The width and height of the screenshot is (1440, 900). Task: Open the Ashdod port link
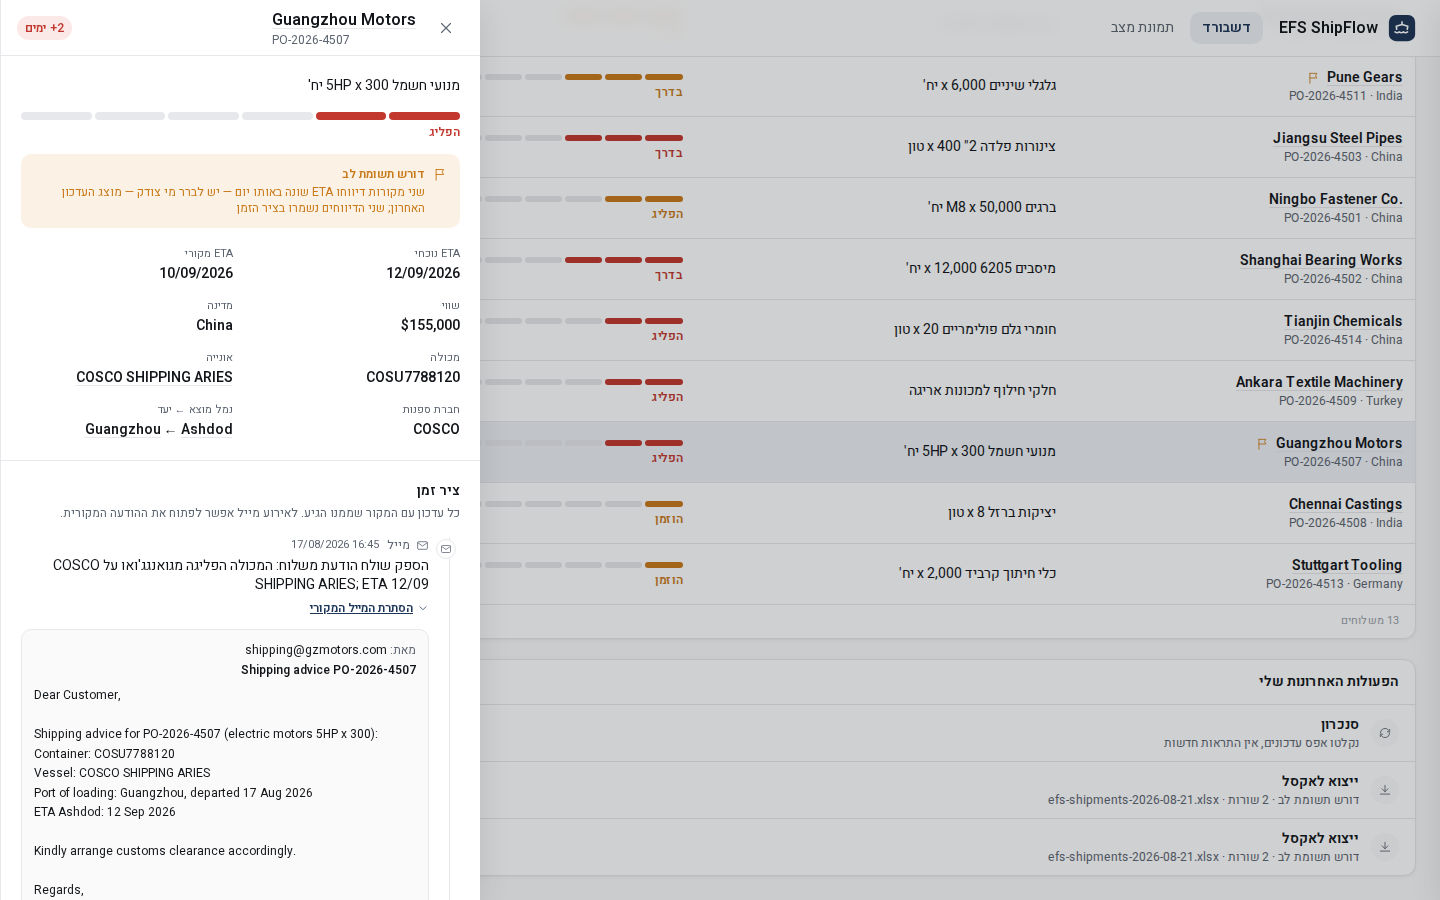[x=207, y=429]
